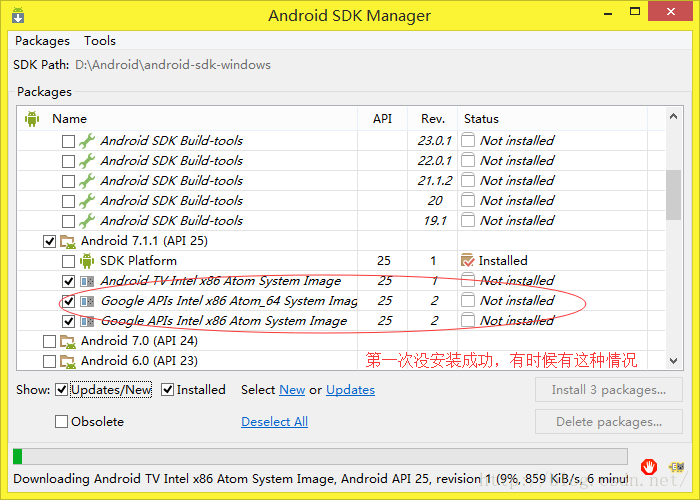Click Not installed icon for Build-tools 22.0.1

468,160
